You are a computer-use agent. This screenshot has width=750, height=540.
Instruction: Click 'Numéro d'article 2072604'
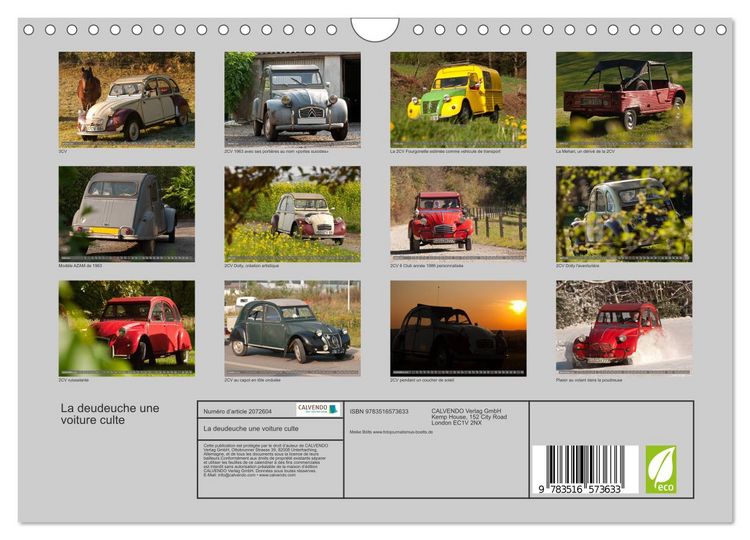coord(237,411)
